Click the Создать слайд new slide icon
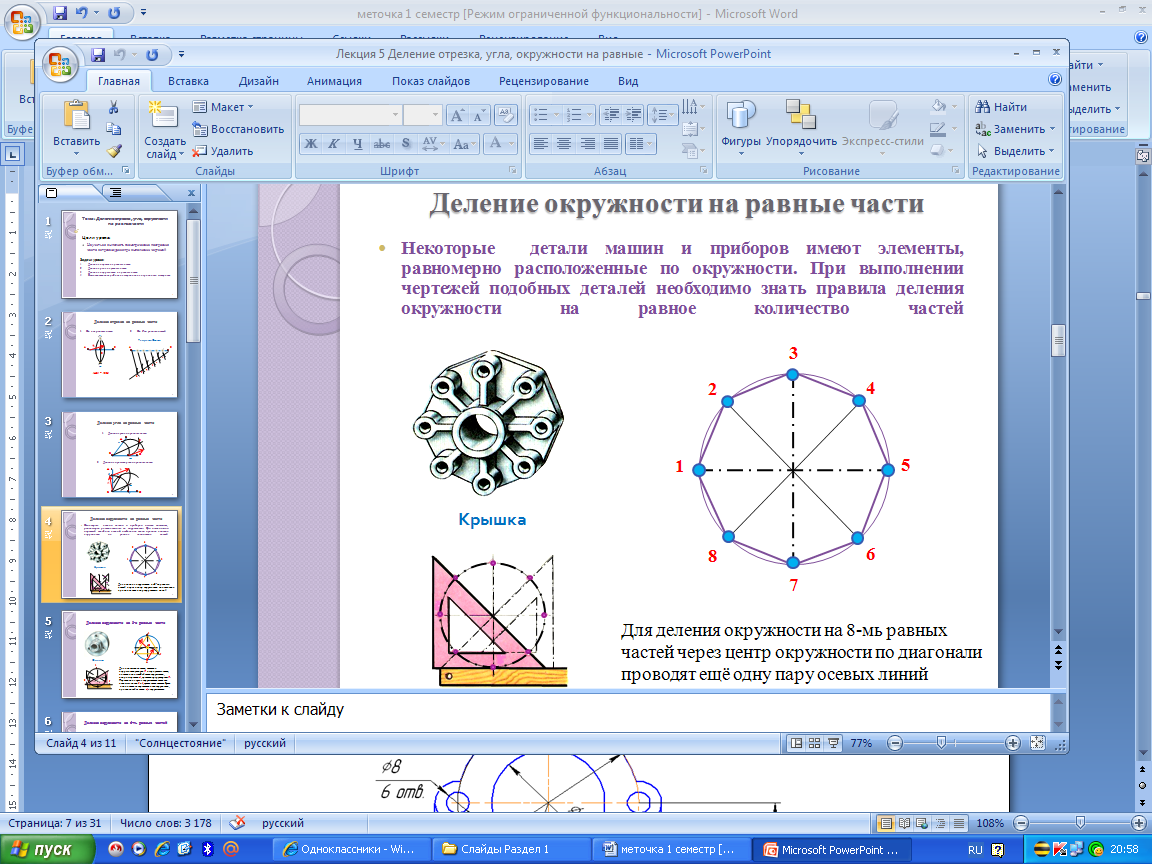Image resolution: width=1152 pixels, height=864 pixels. pyautogui.click(x=163, y=115)
